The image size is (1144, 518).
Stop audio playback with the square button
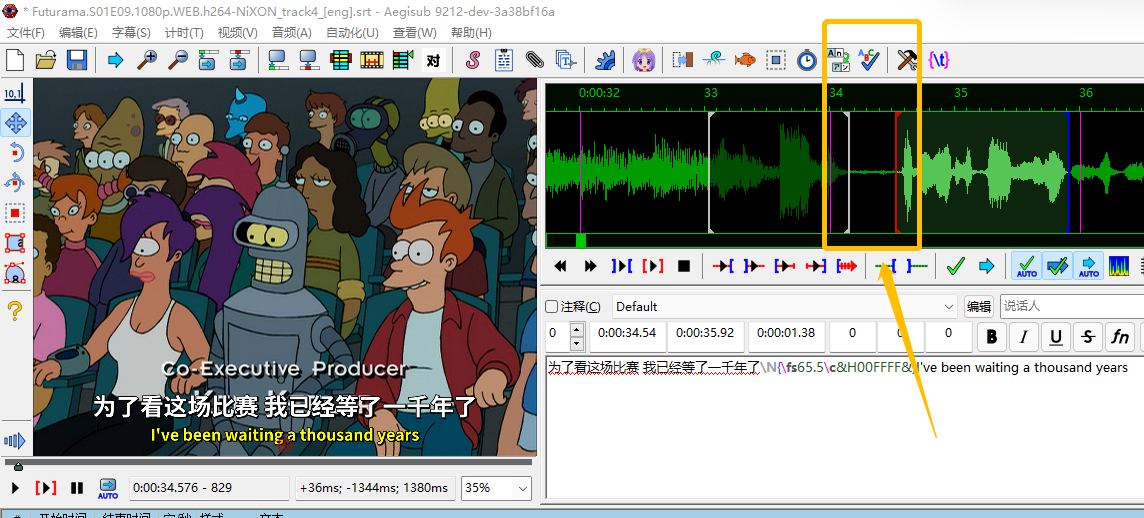pyautogui.click(x=684, y=266)
